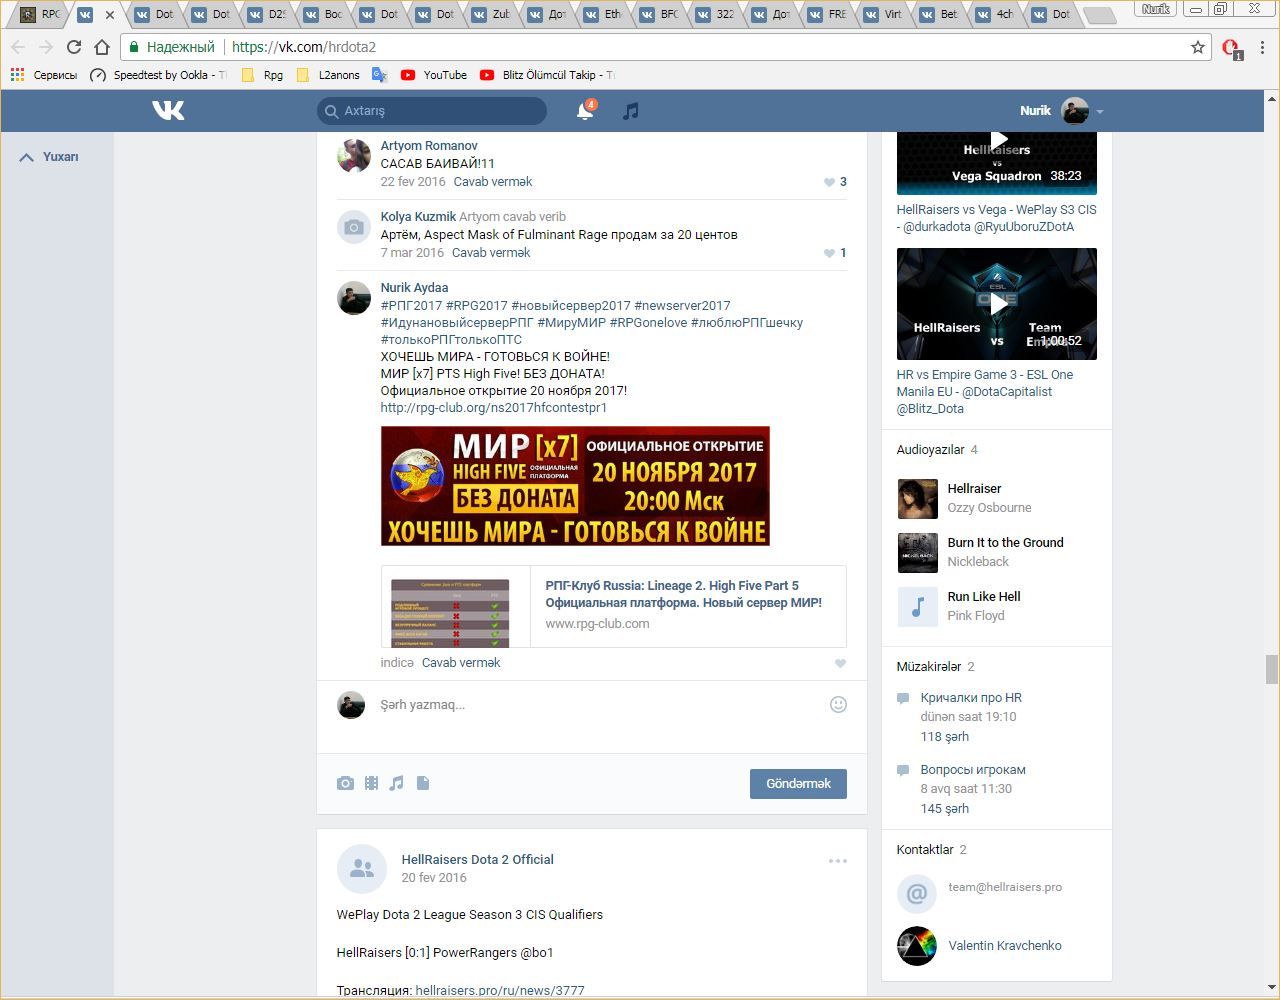This screenshot has width=1280, height=1000.
Task: Click Göndərmək send button
Action: (798, 784)
